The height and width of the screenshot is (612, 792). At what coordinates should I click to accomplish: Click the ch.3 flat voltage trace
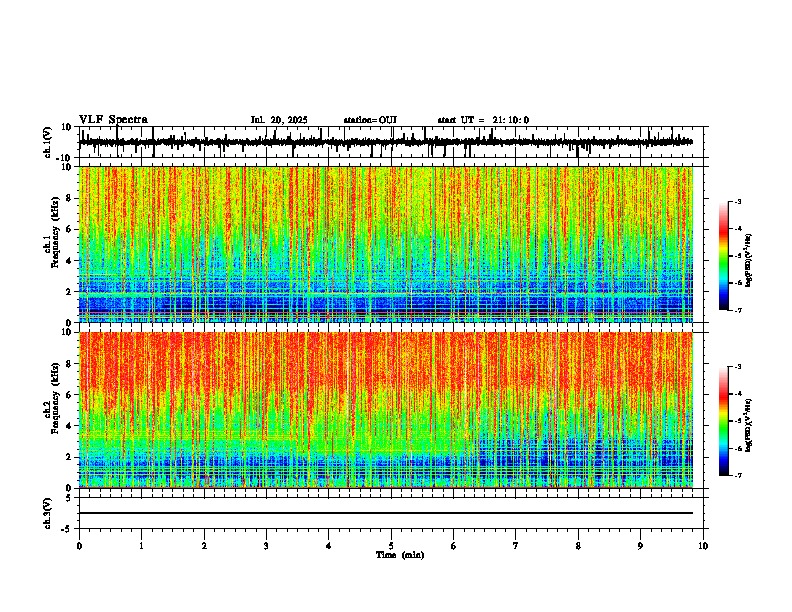(x=386, y=513)
